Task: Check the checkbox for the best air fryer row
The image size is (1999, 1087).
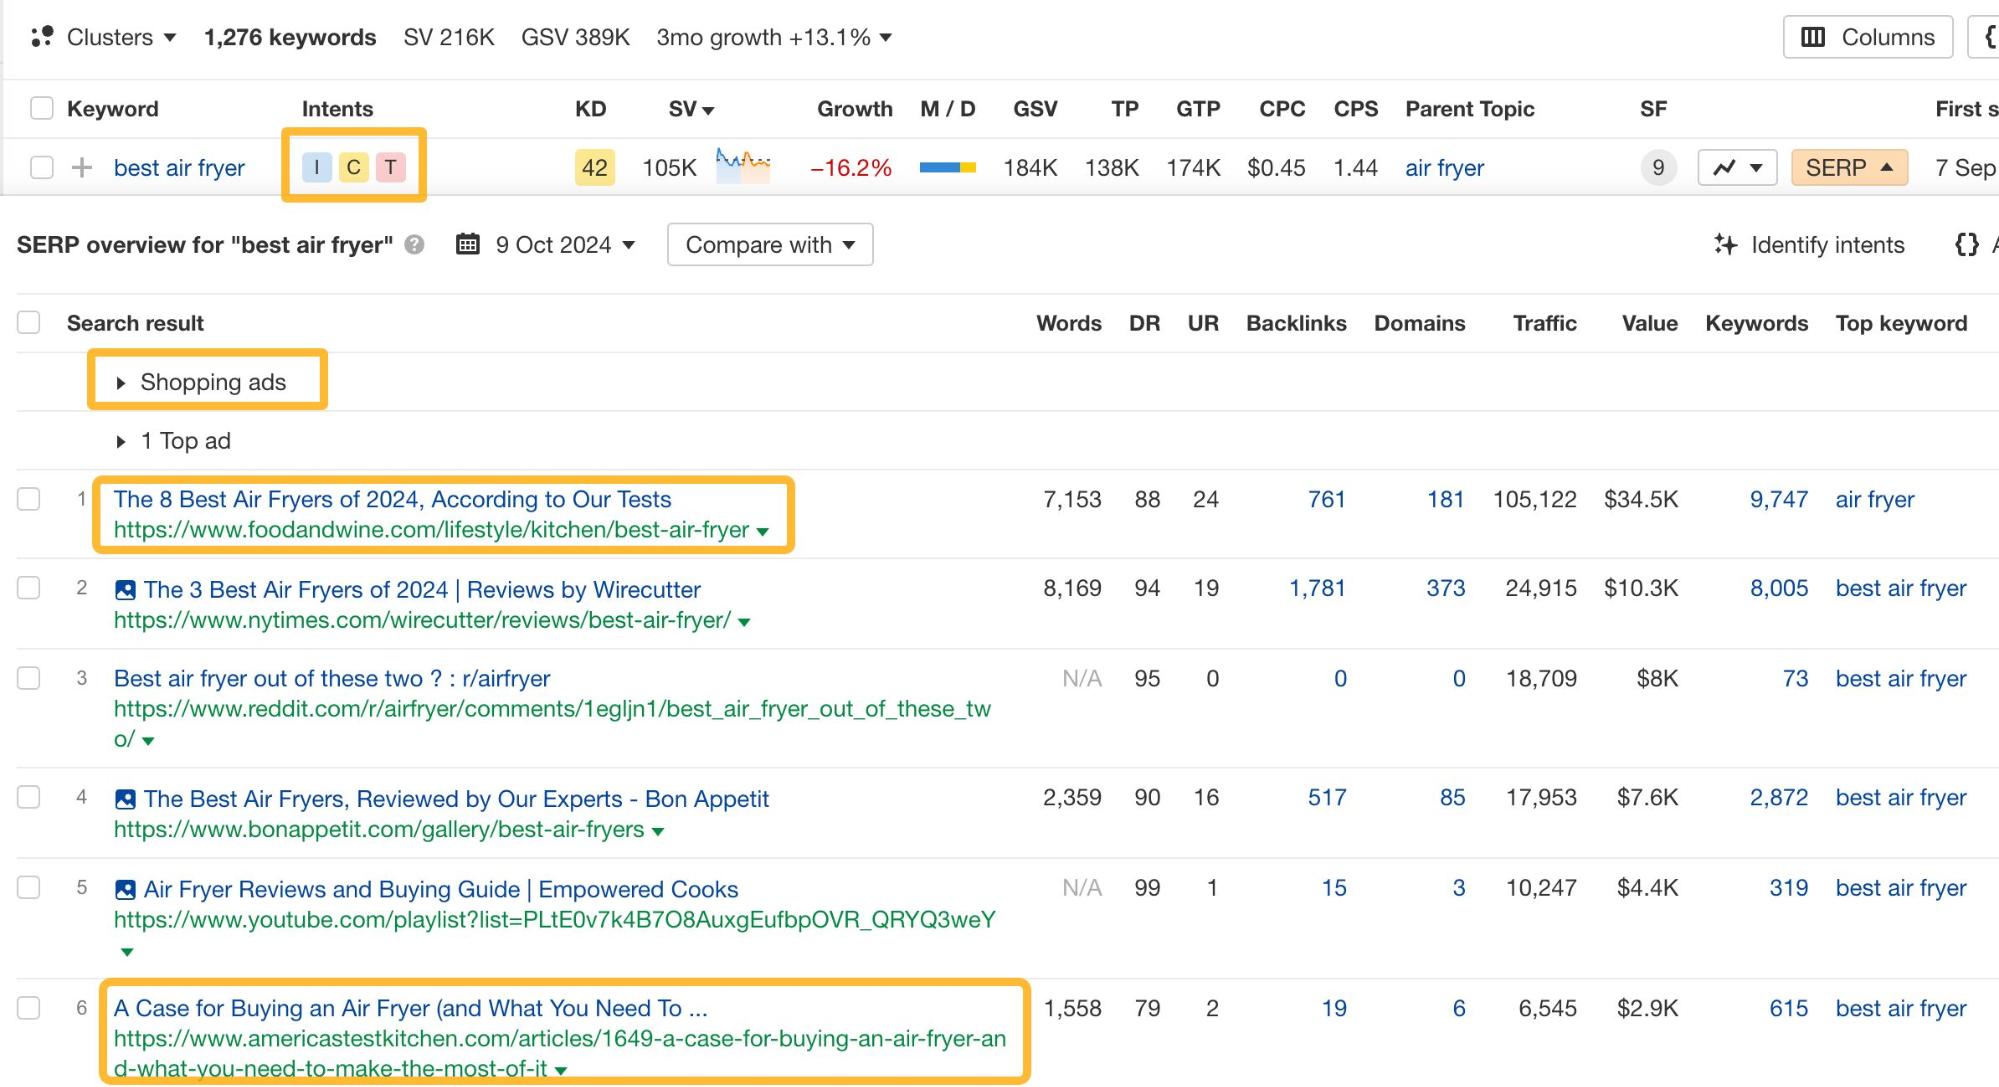Action: pos(41,167)
